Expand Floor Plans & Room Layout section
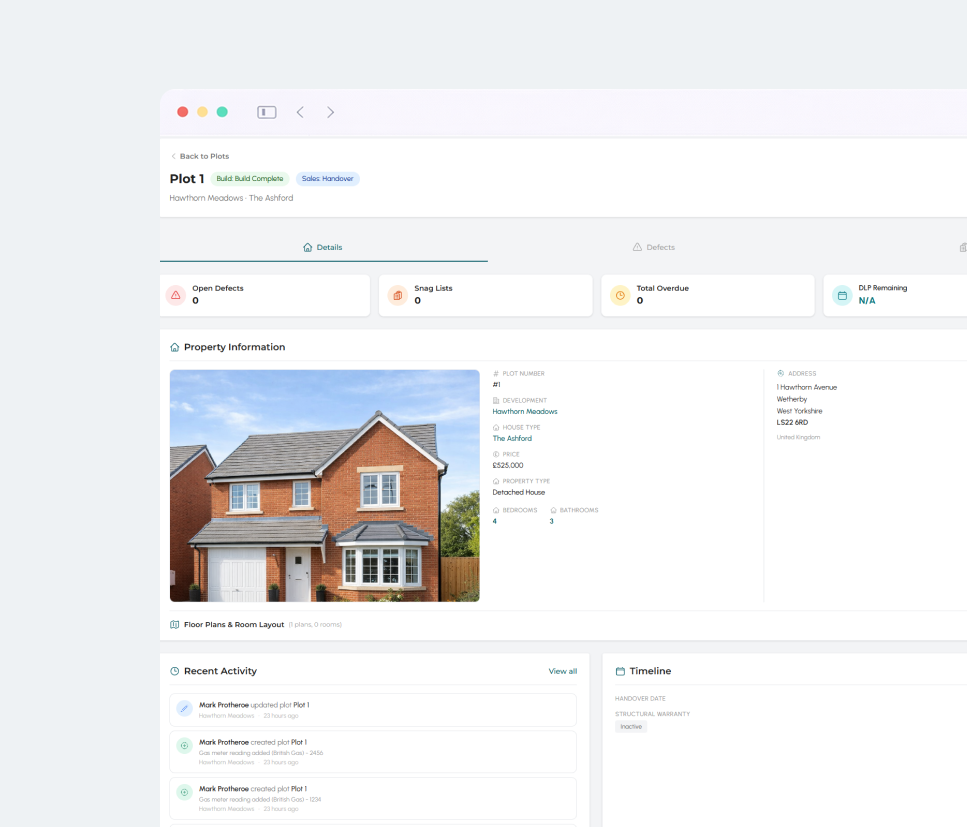Image resolution: width=967 pixels, height=827 pixels. click(x=234, y=625)
